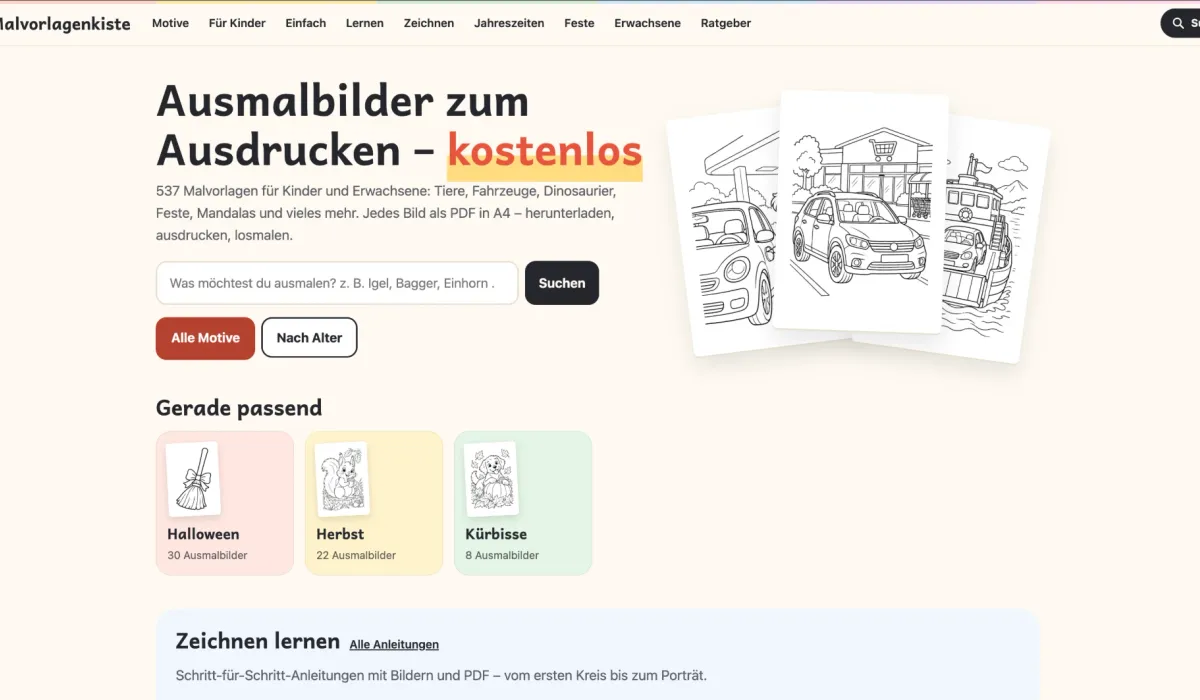Focus the 'Was möchtest du ausmalen?' search field
This screenshot has width=1200, height=700.
click(x=337, y=283)
